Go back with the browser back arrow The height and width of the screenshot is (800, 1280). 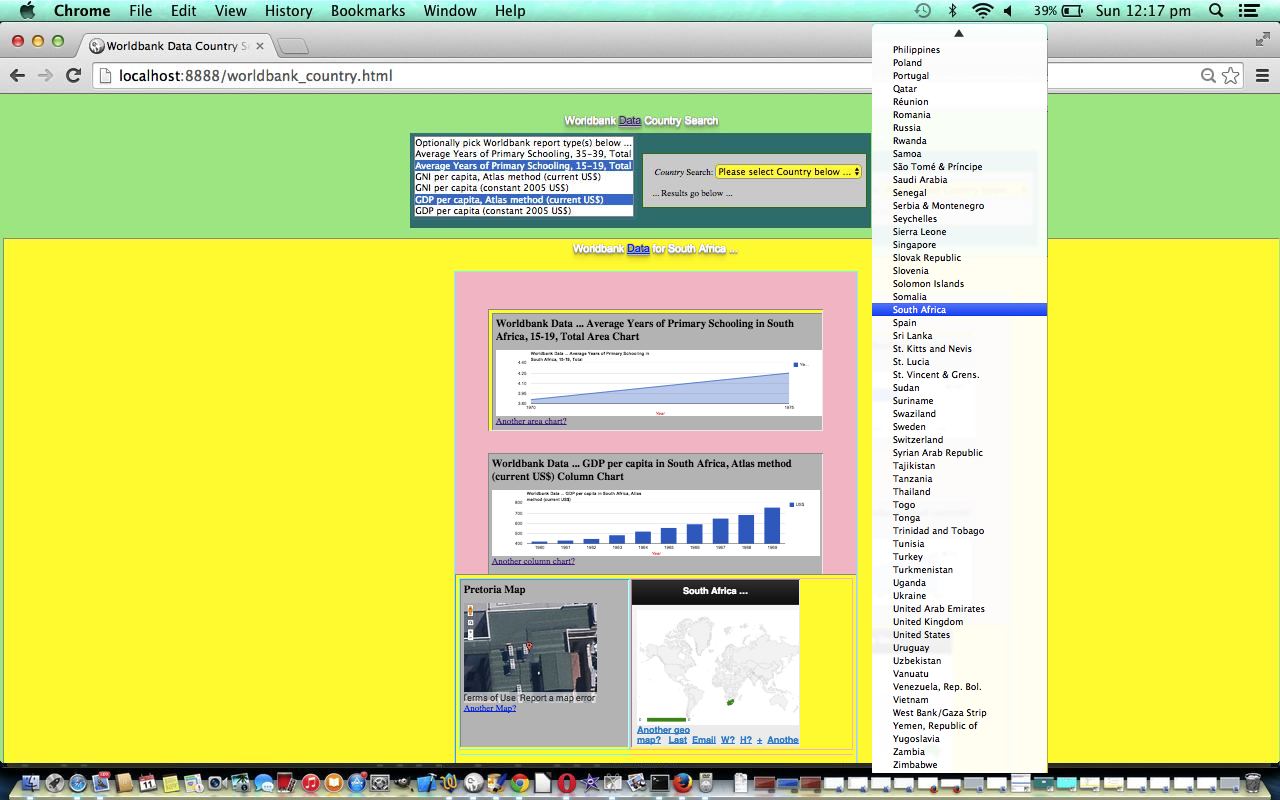(x=17, y=76)
